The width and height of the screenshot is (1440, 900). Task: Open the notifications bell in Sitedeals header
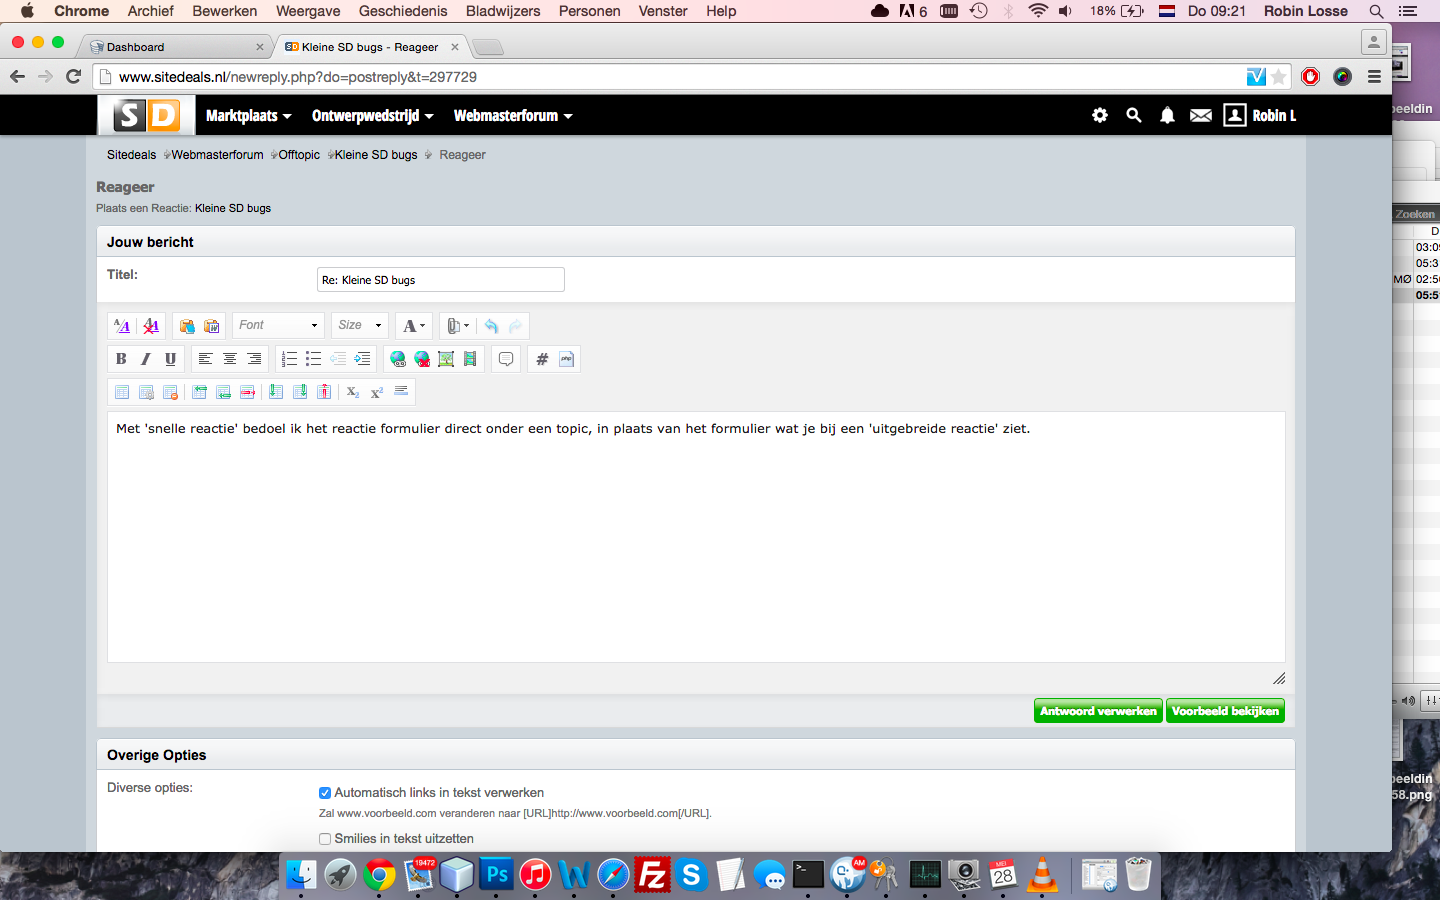[1167, 115]
